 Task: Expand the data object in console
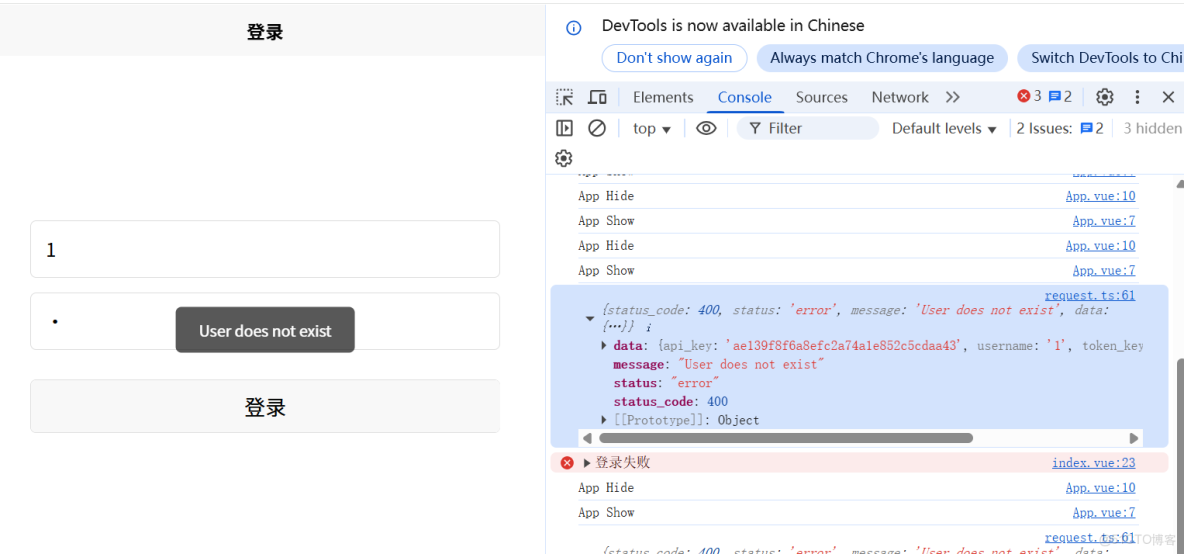tap(604, 345)
